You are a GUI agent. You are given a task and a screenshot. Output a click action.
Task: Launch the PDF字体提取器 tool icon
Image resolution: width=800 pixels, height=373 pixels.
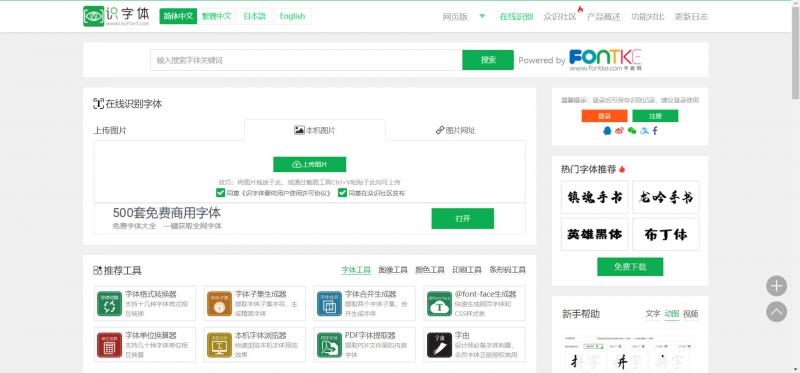[x=329, y=345]
